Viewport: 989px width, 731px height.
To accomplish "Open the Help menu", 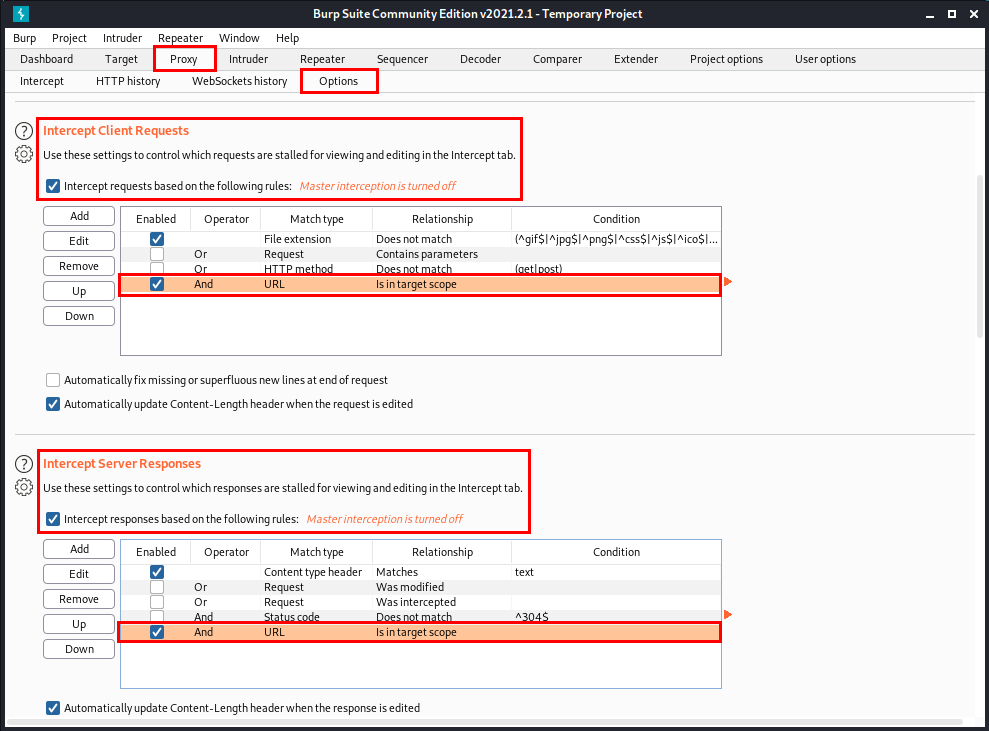I will tap(288, 38).
